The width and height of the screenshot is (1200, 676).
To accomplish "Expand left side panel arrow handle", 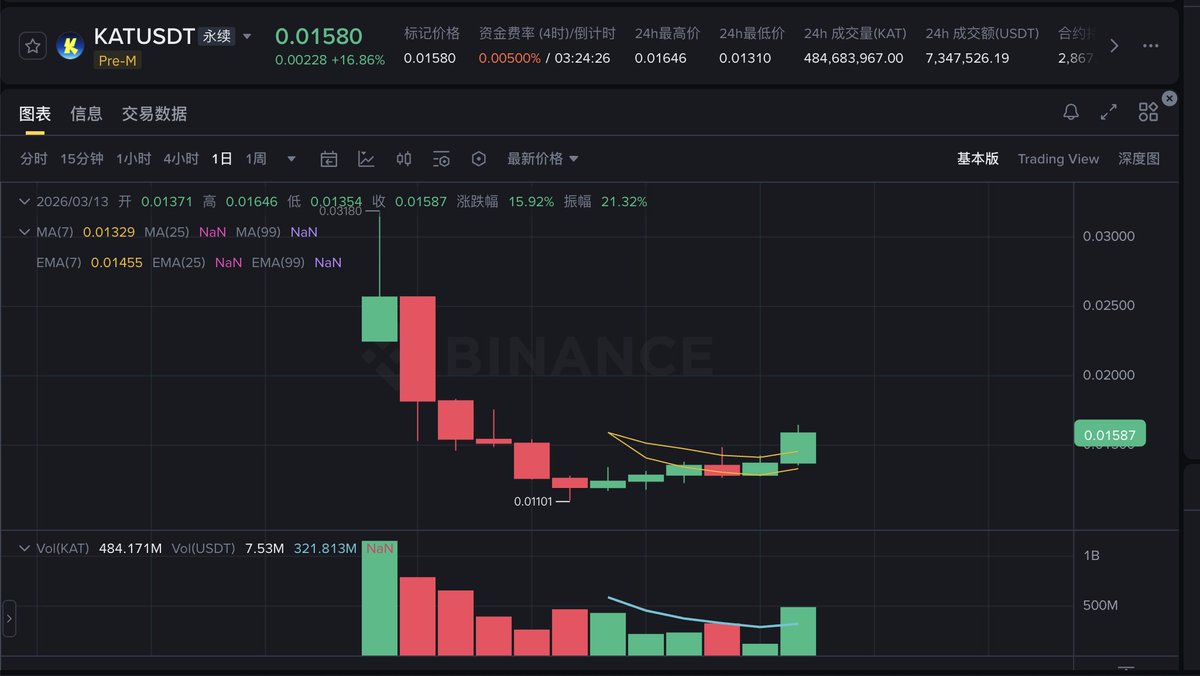I will point(9,619).
